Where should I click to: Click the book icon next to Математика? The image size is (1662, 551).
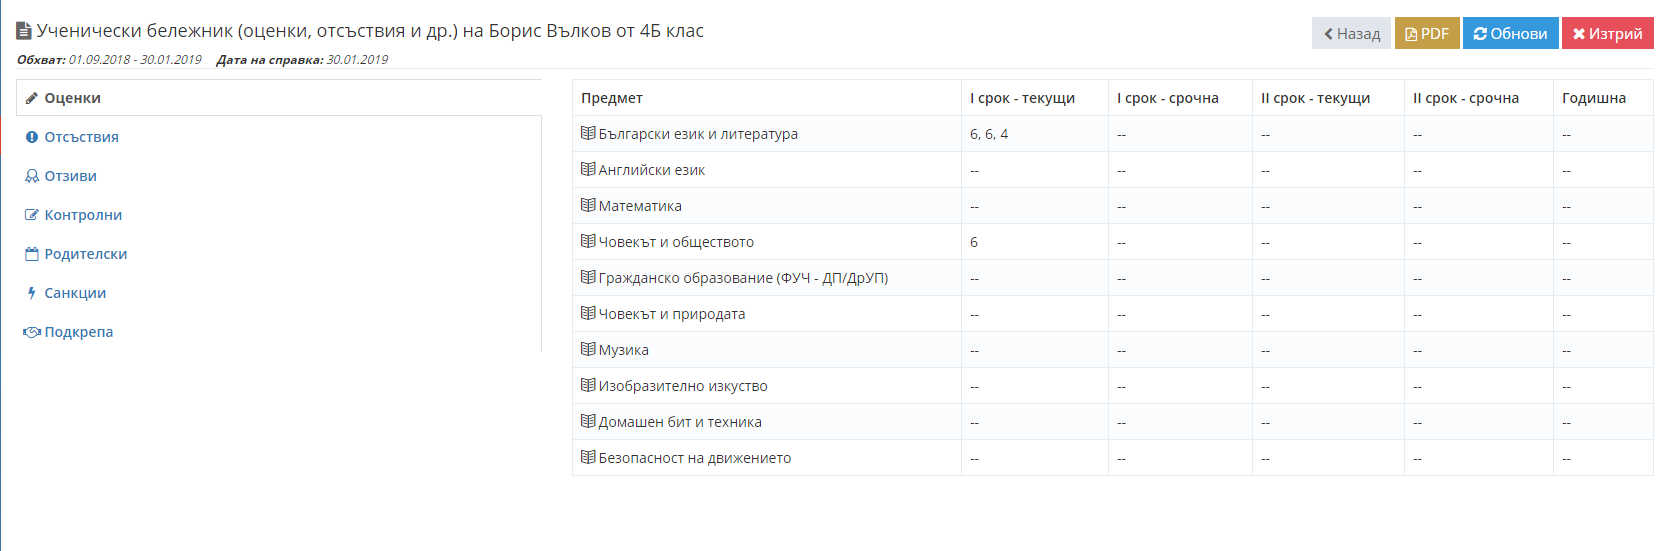588,205
